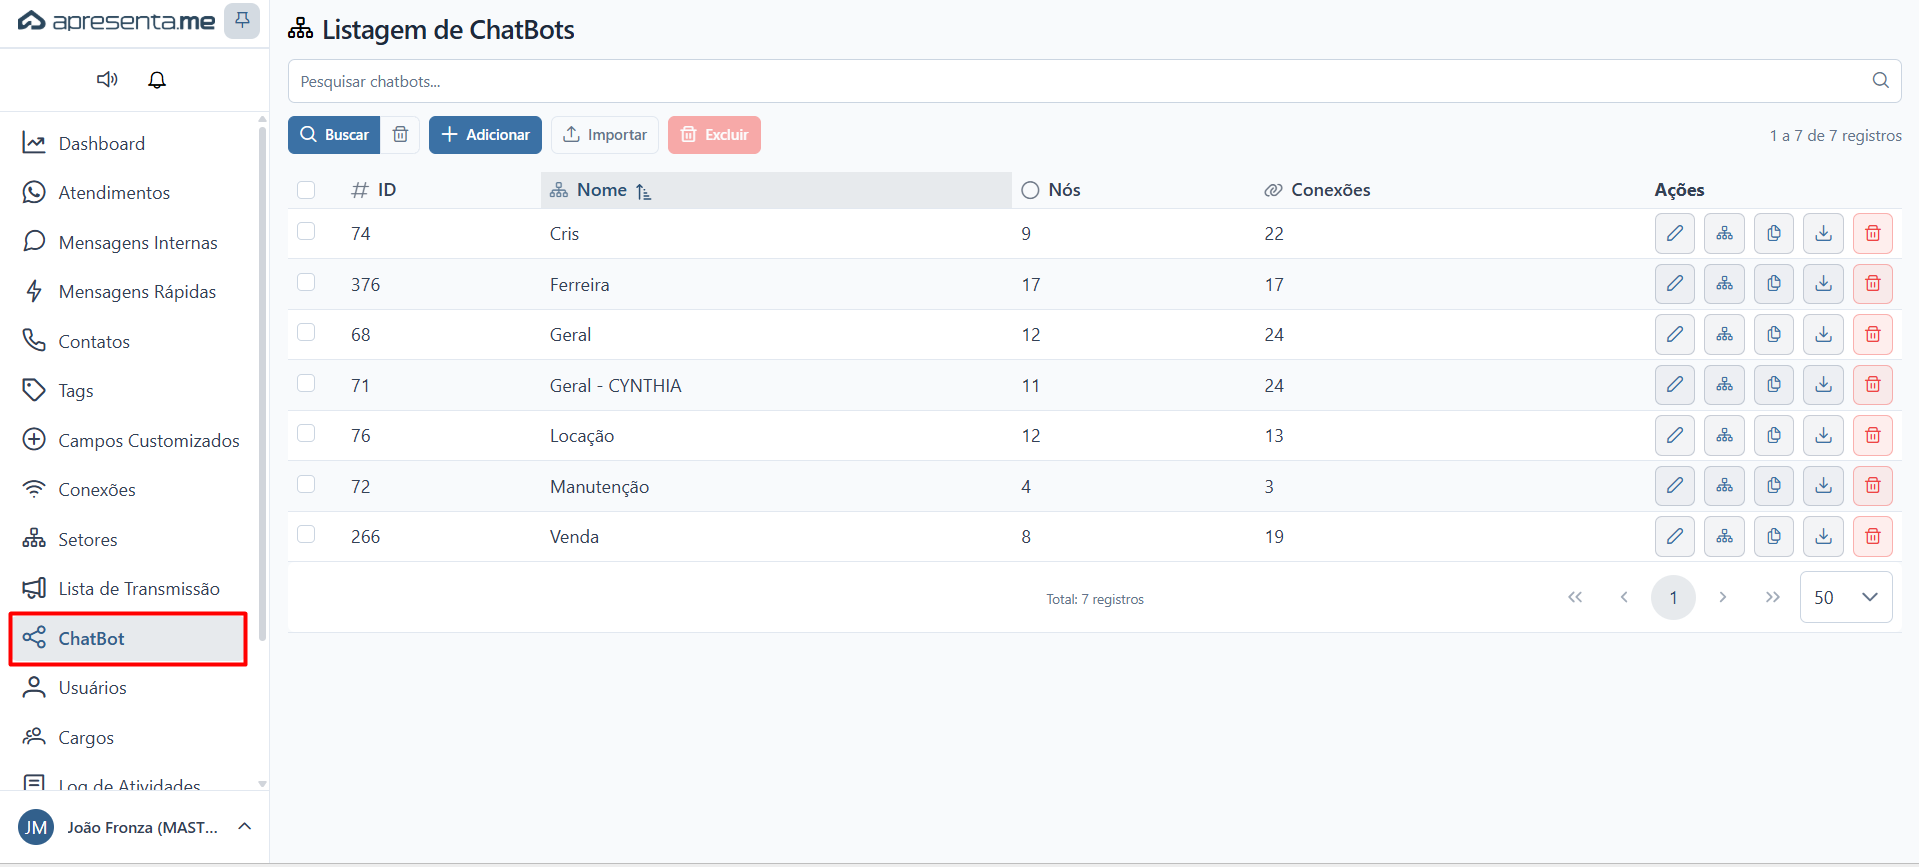Clear filters with the trash icon beside Buscar
The width and height of the screenshot is (1919, 867).
pos(400,135)
